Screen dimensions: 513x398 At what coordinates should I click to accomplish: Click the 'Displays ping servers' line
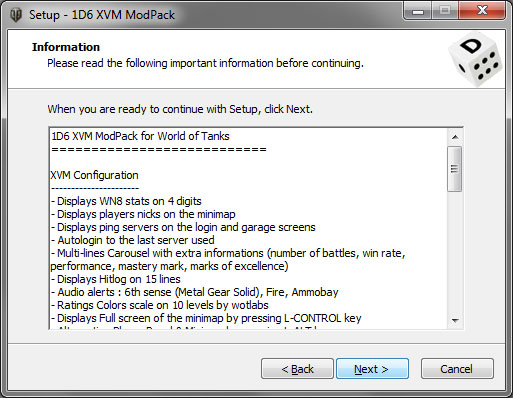(x=183, y=227)
